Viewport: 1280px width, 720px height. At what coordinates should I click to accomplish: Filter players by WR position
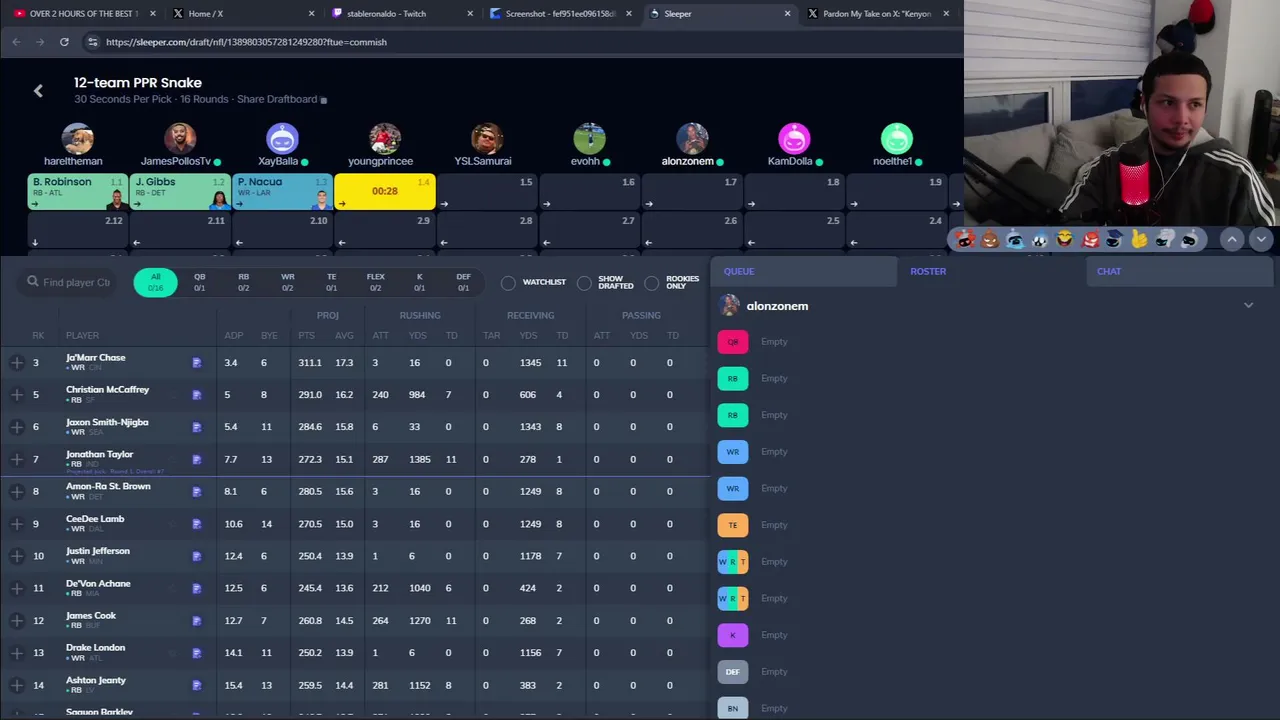tap(287, 282)
